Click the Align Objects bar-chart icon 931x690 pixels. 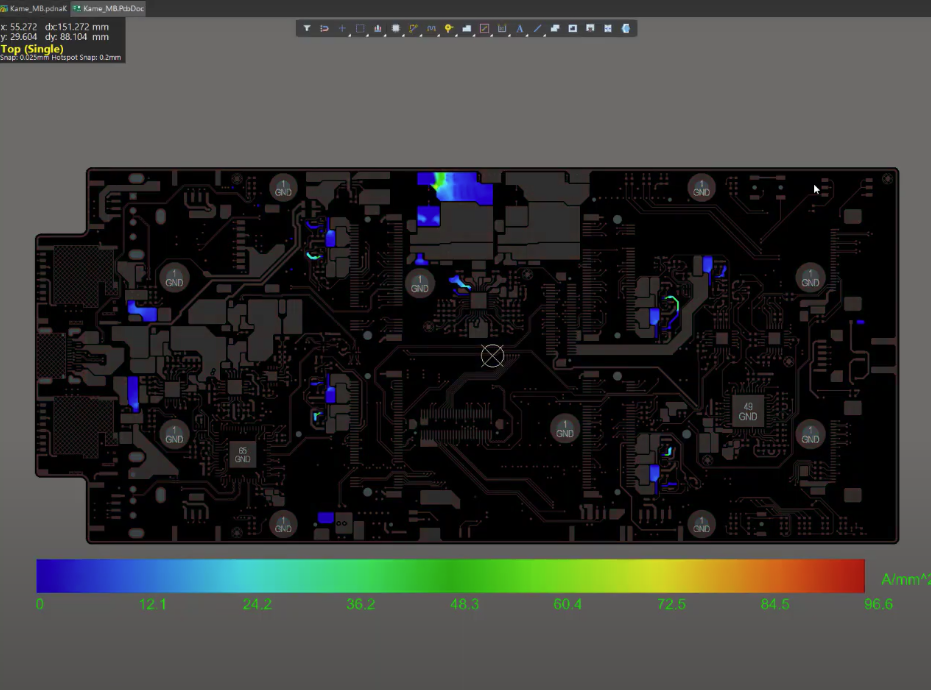(378, 29)
